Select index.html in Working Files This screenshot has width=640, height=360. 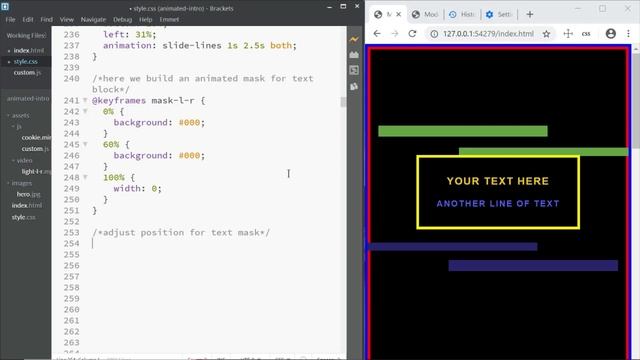click(29, 51)
